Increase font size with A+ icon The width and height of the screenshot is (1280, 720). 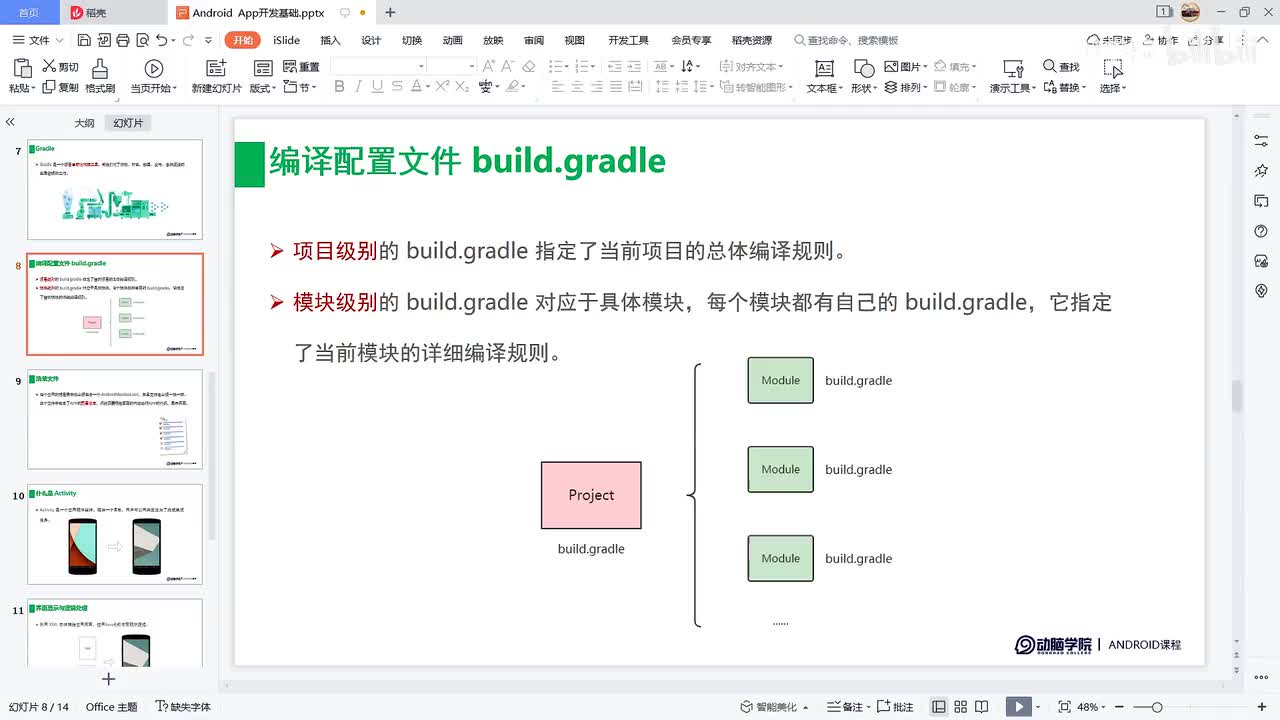pos(489,67)
